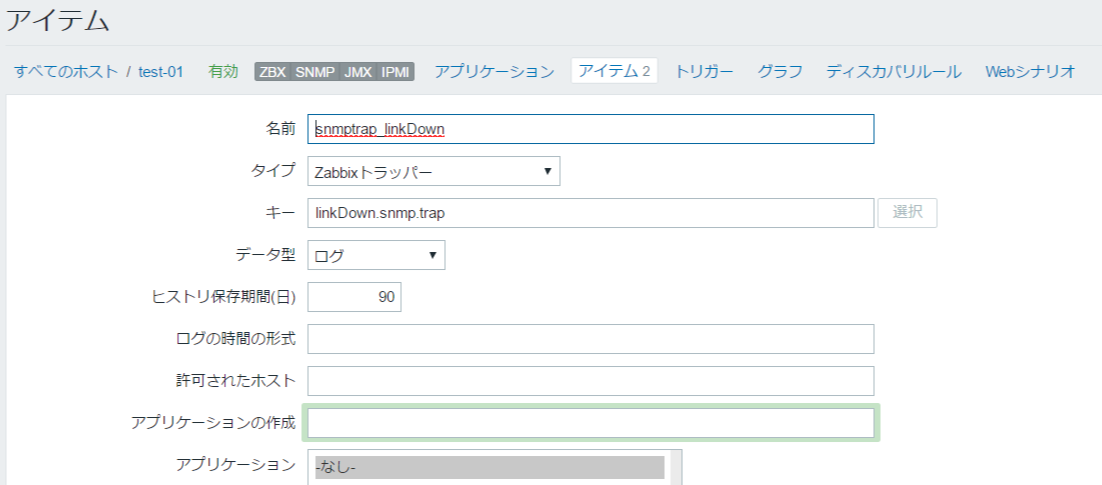Focus the キー field with linkDown.snmp.trap
1102x485 pixels.
[x=590, y=213]
